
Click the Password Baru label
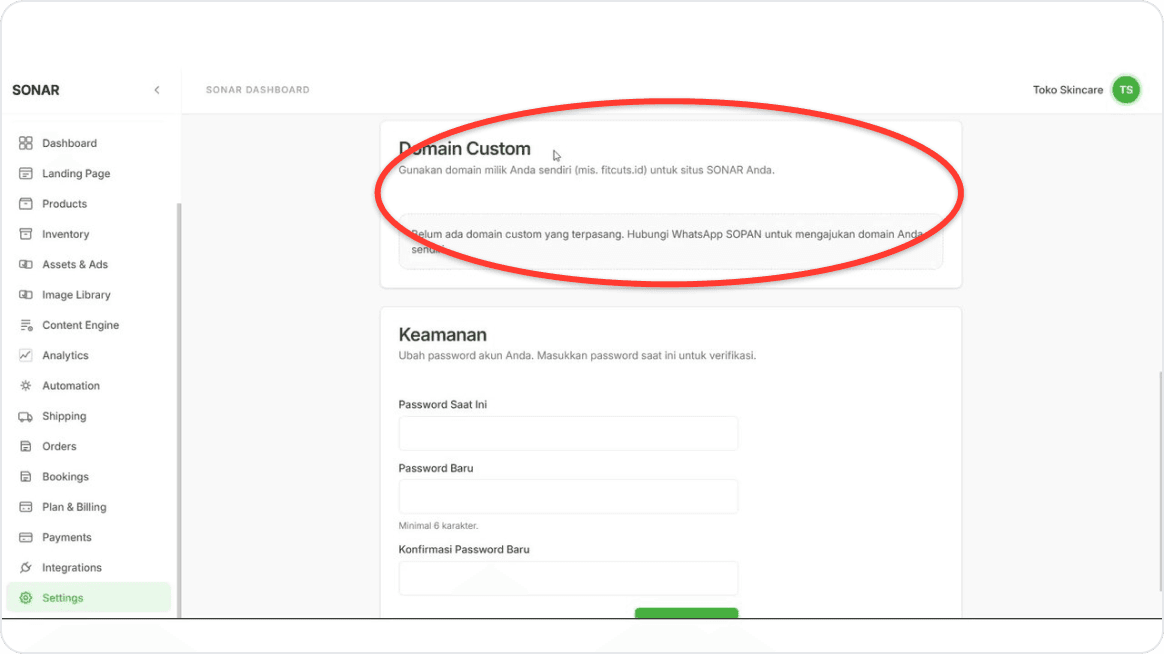[x=436, y=468]
